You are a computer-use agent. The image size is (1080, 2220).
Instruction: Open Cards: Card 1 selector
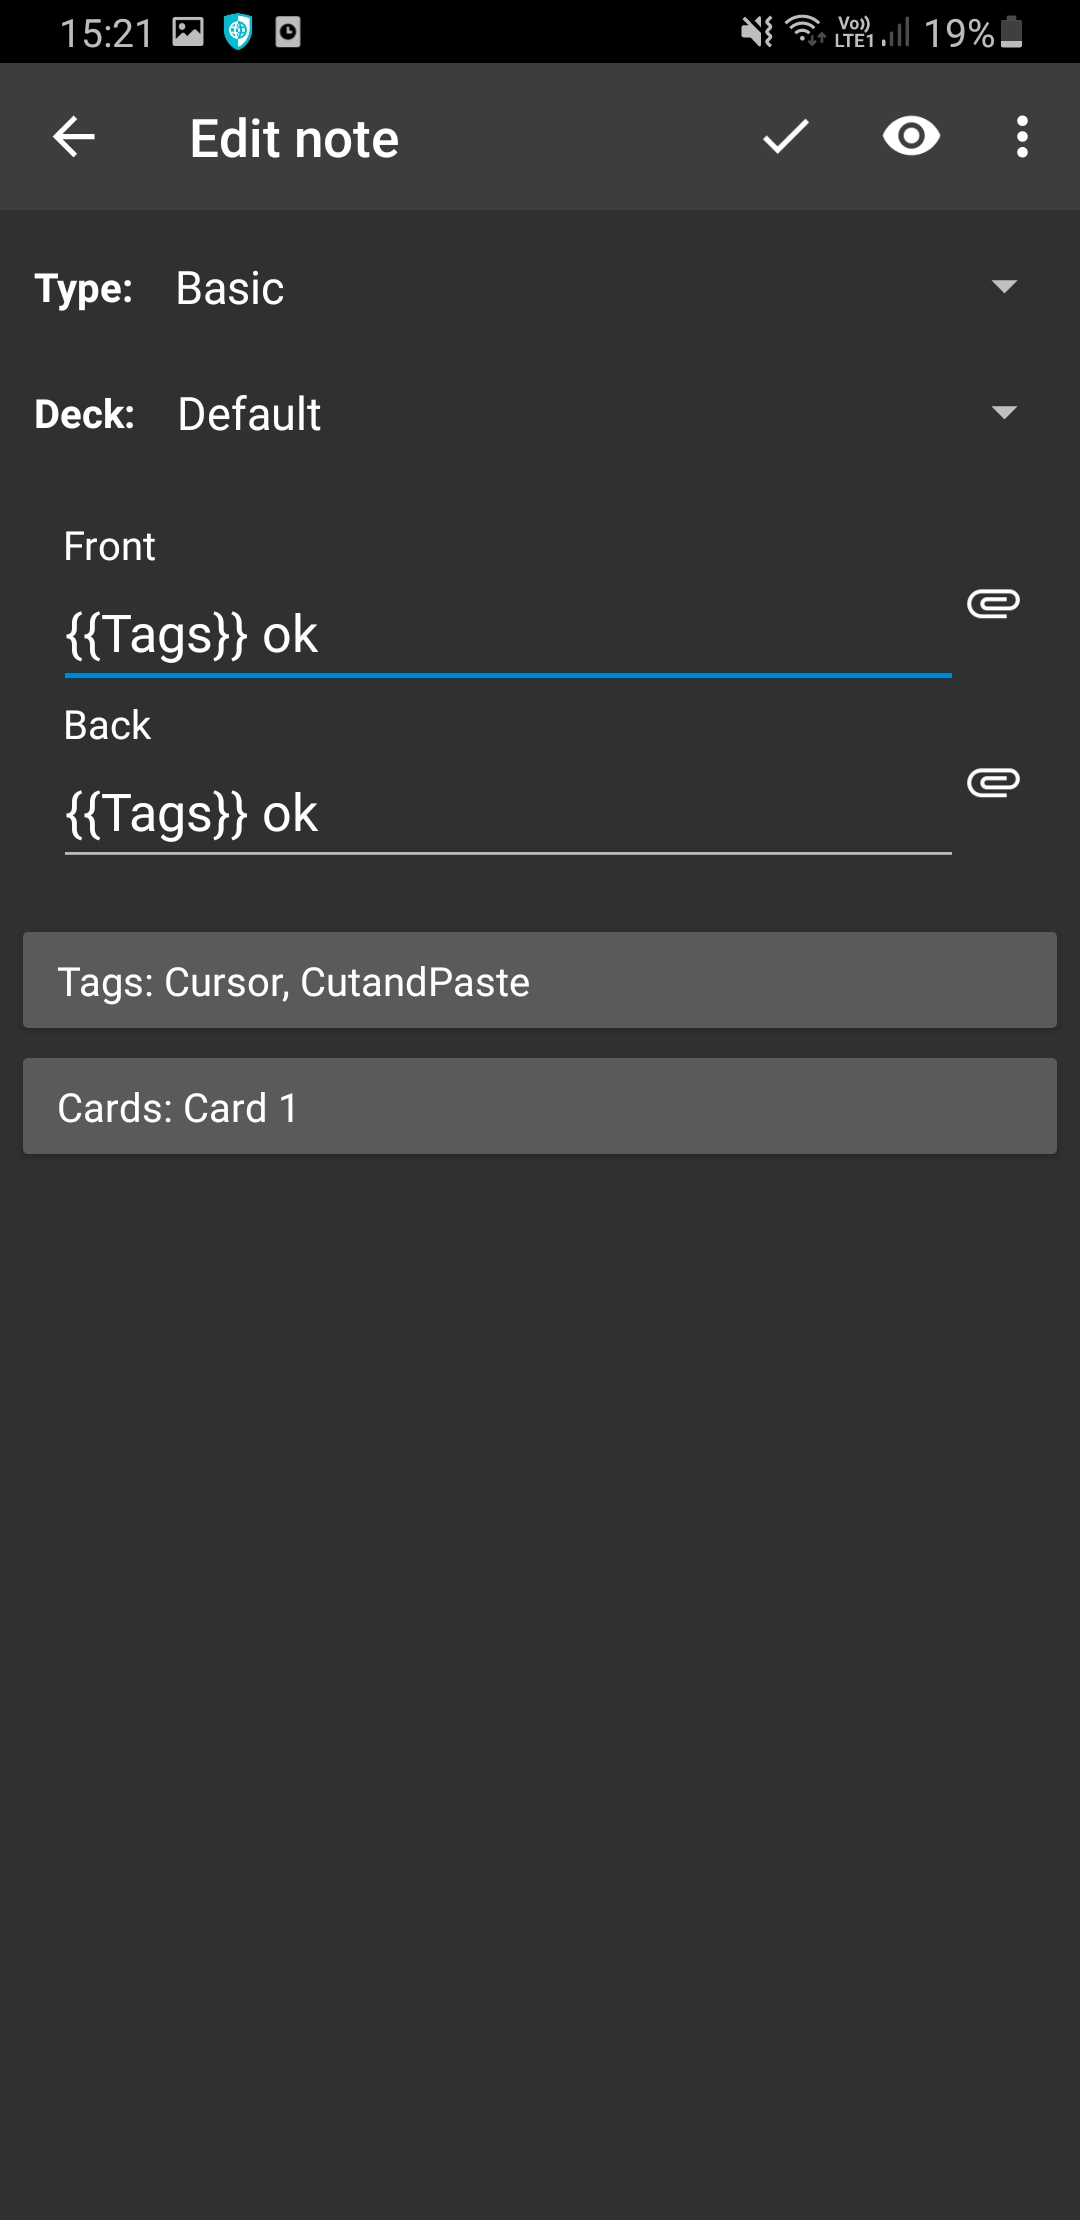tap(540, 1106)
